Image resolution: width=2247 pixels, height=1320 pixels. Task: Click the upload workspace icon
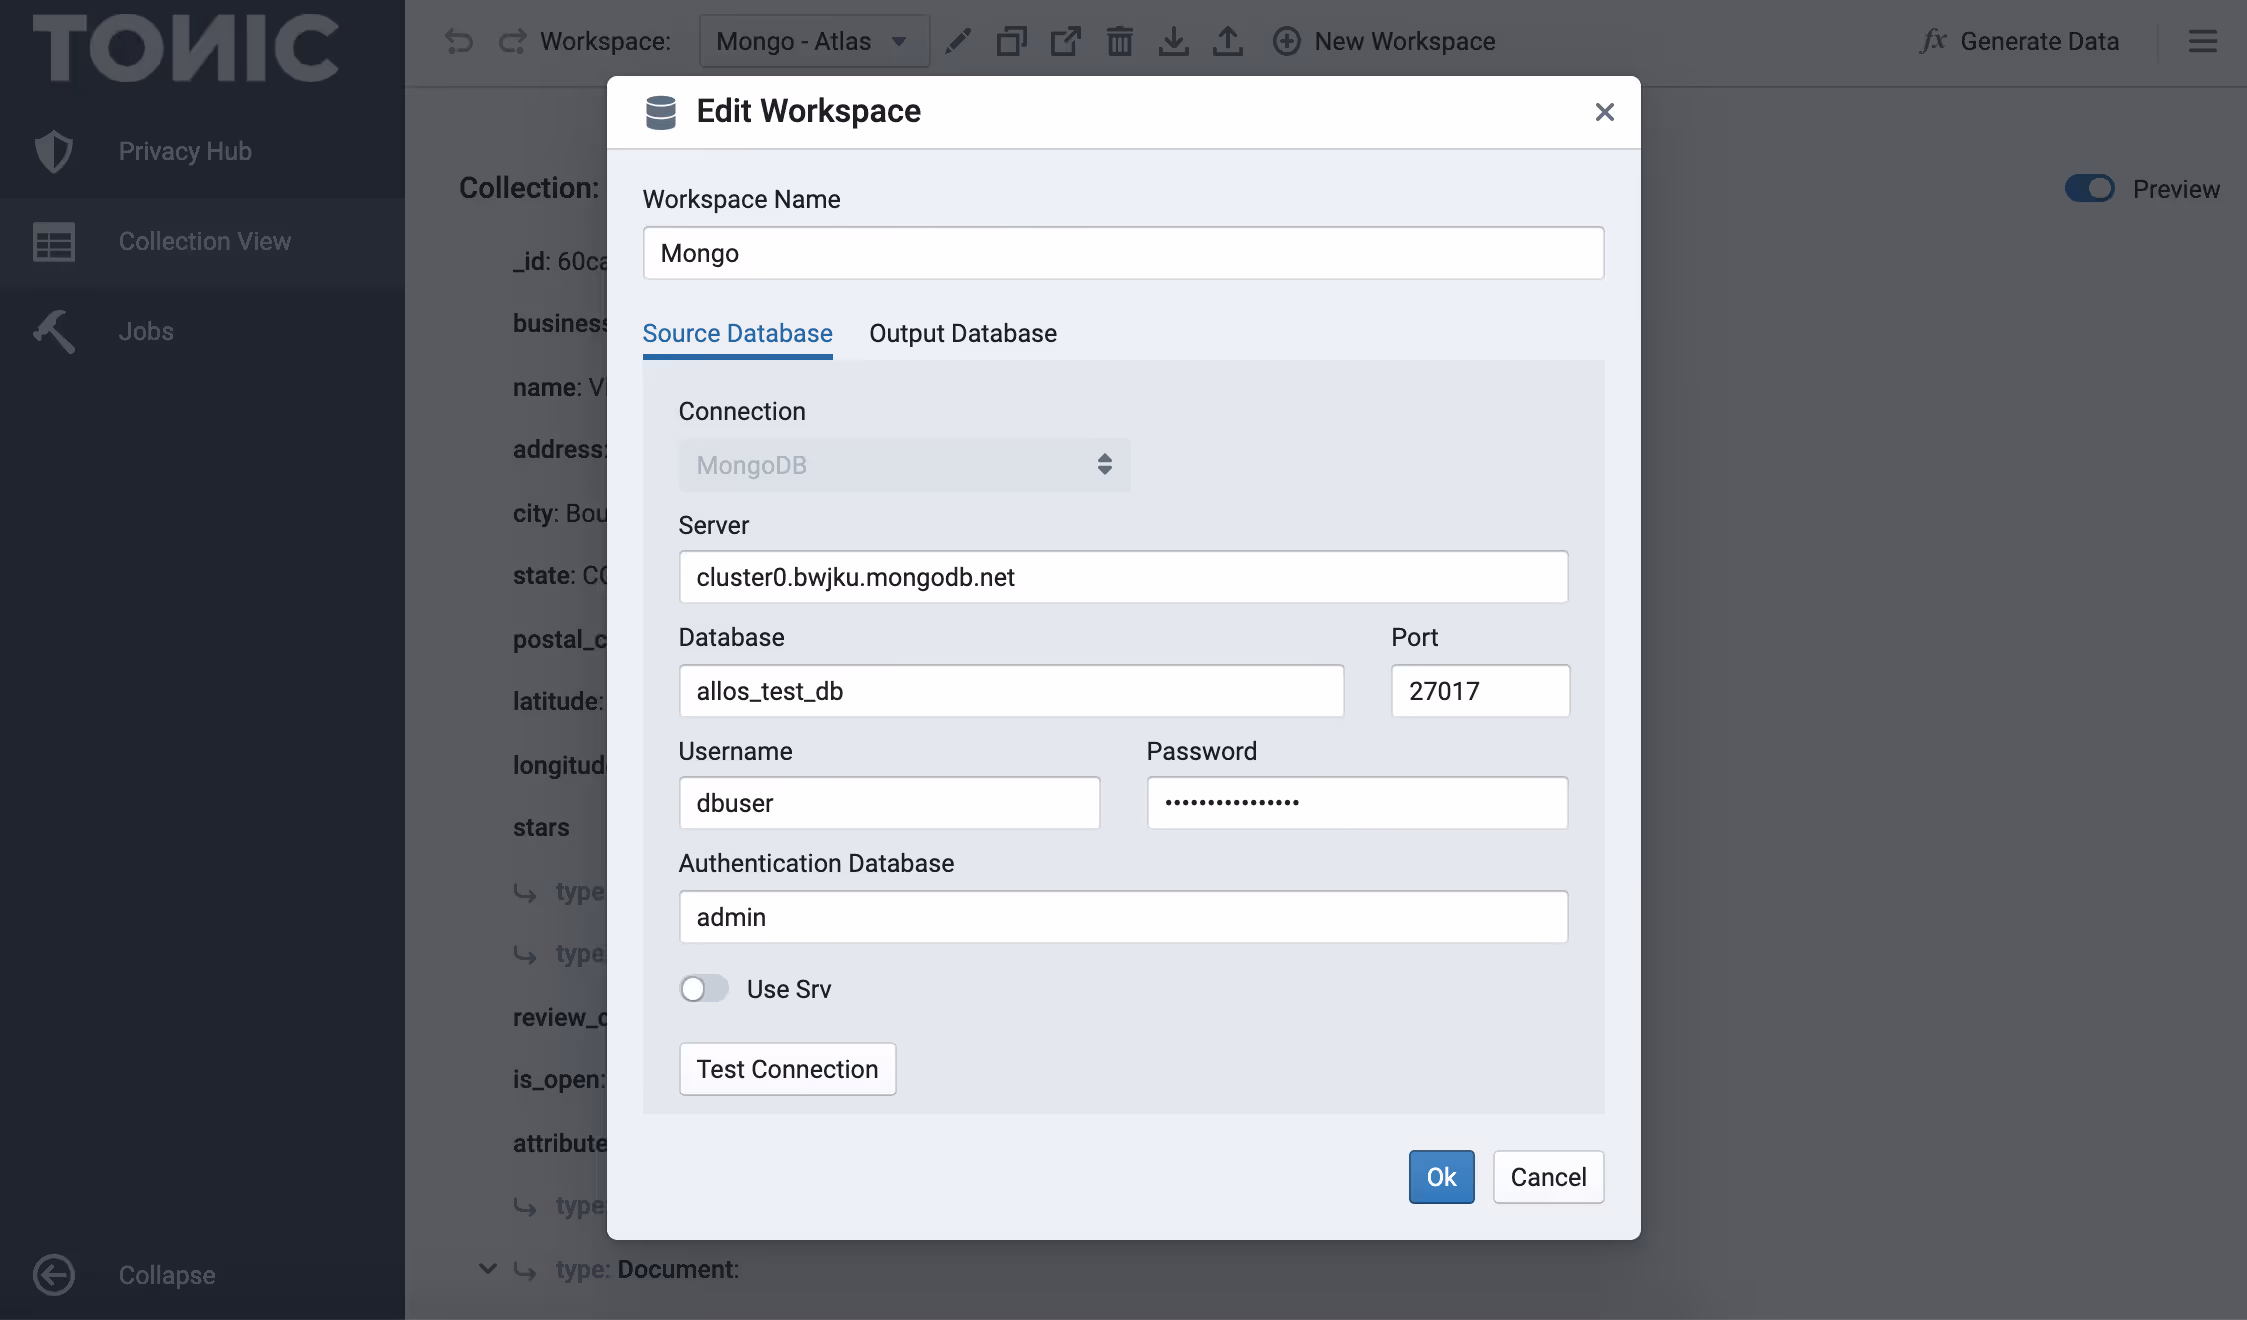[x=1227, y=41]
